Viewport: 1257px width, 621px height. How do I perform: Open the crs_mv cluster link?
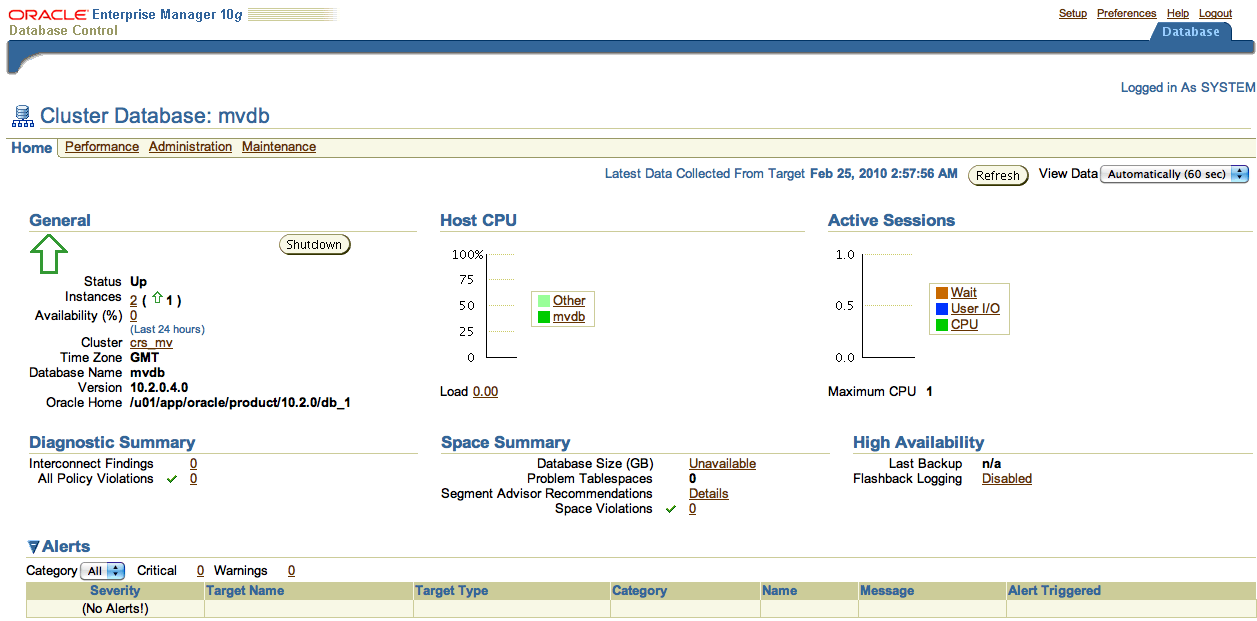(151, 343)
